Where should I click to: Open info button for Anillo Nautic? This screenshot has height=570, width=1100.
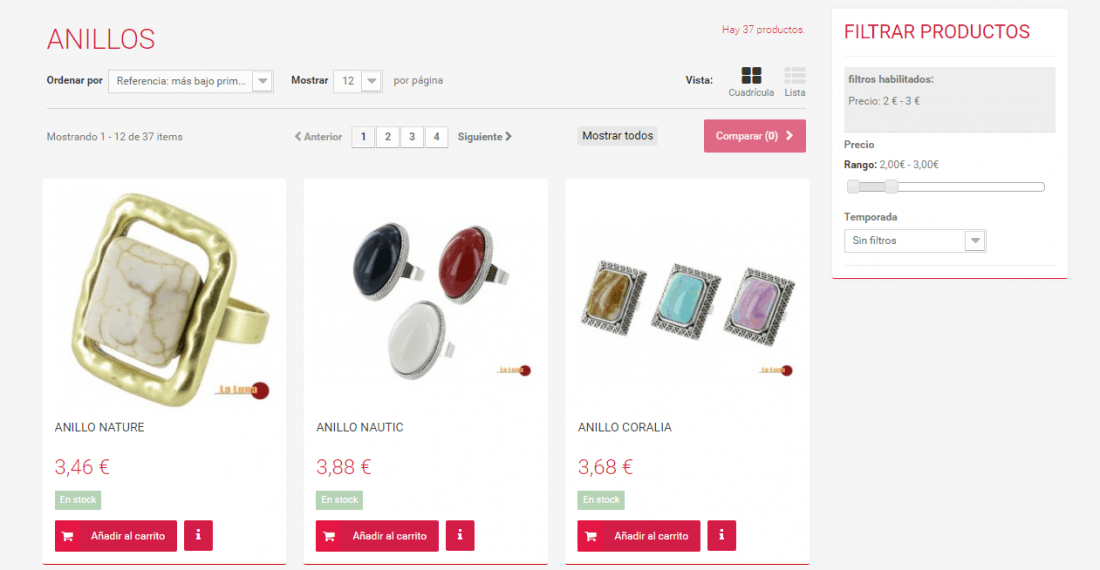460,536
